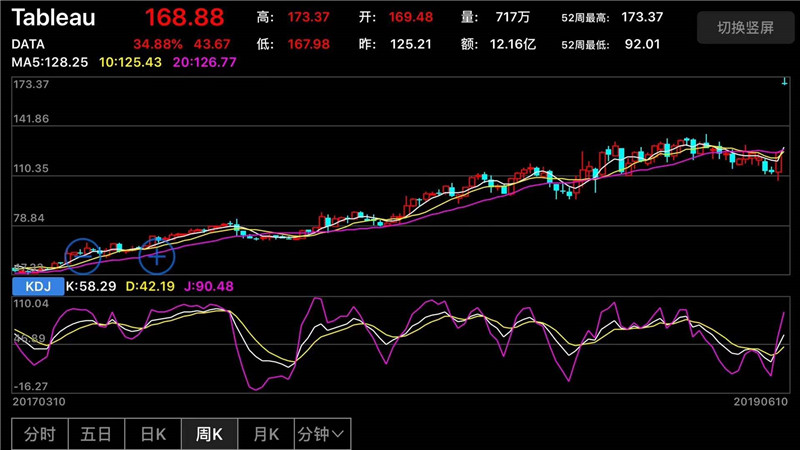Switch to the 五日 tab
The image size is (800, 450).
96,434
